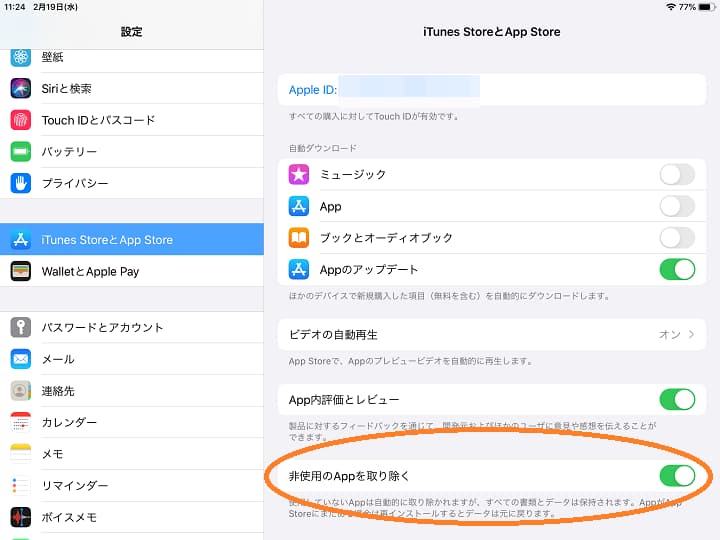Tap the Siri icon in sidebar
The image size is (720, 540).
[x=21, y=88]
